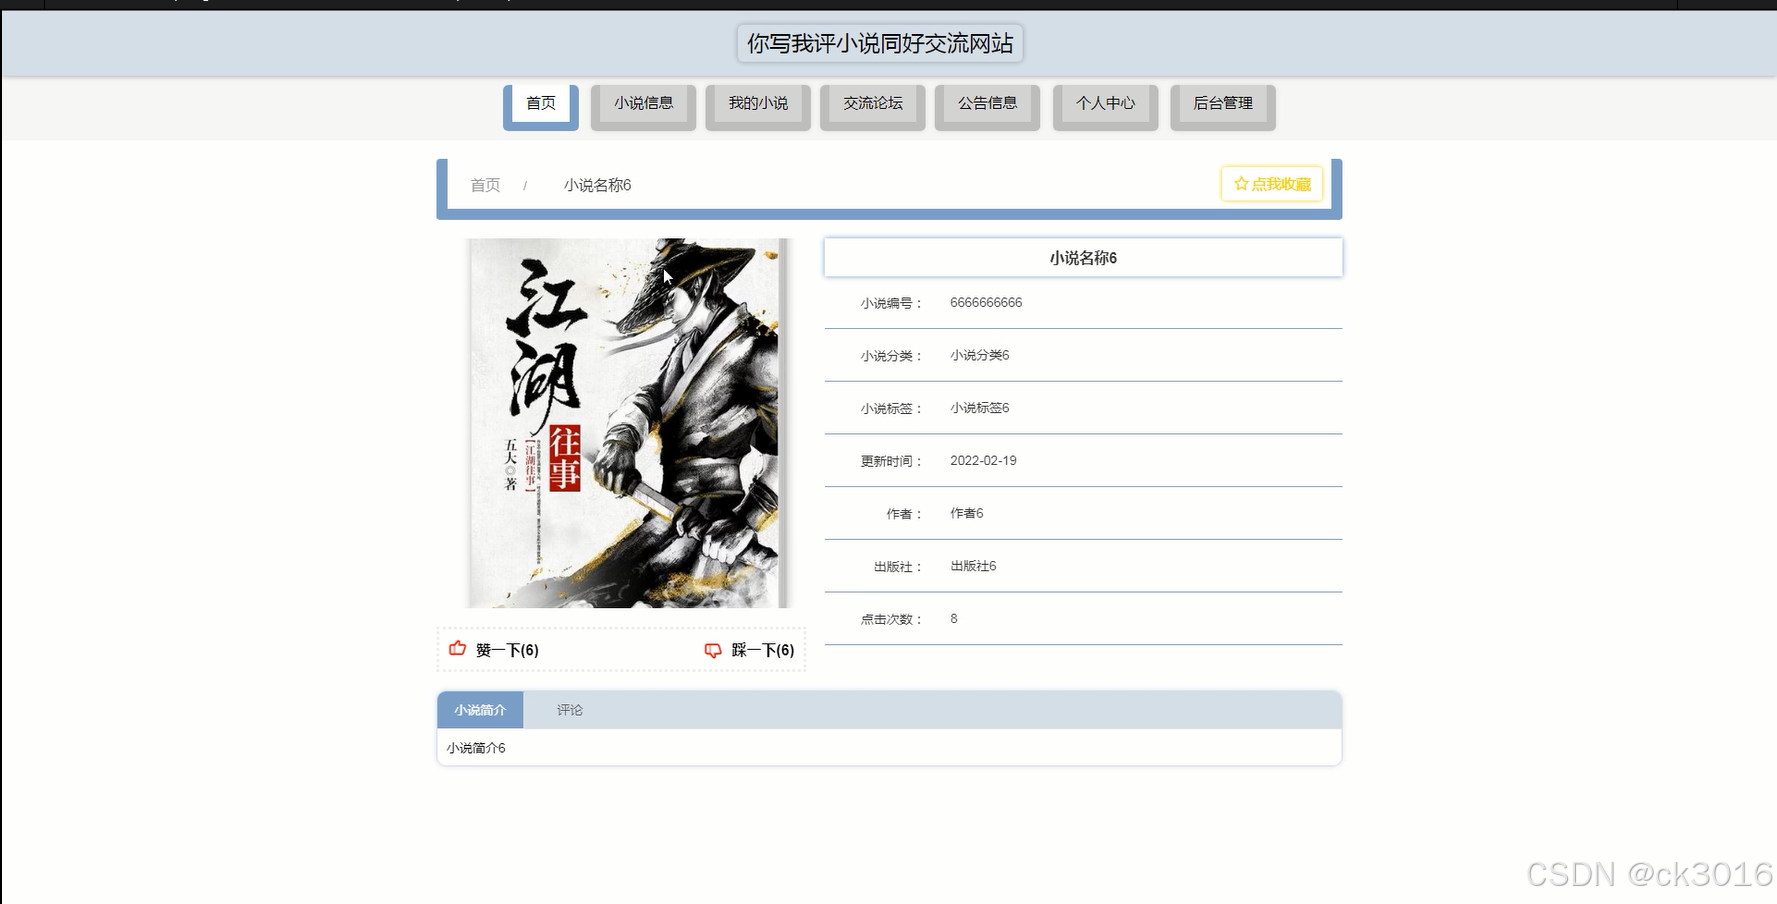Click the novel cover image

(629, 423)
